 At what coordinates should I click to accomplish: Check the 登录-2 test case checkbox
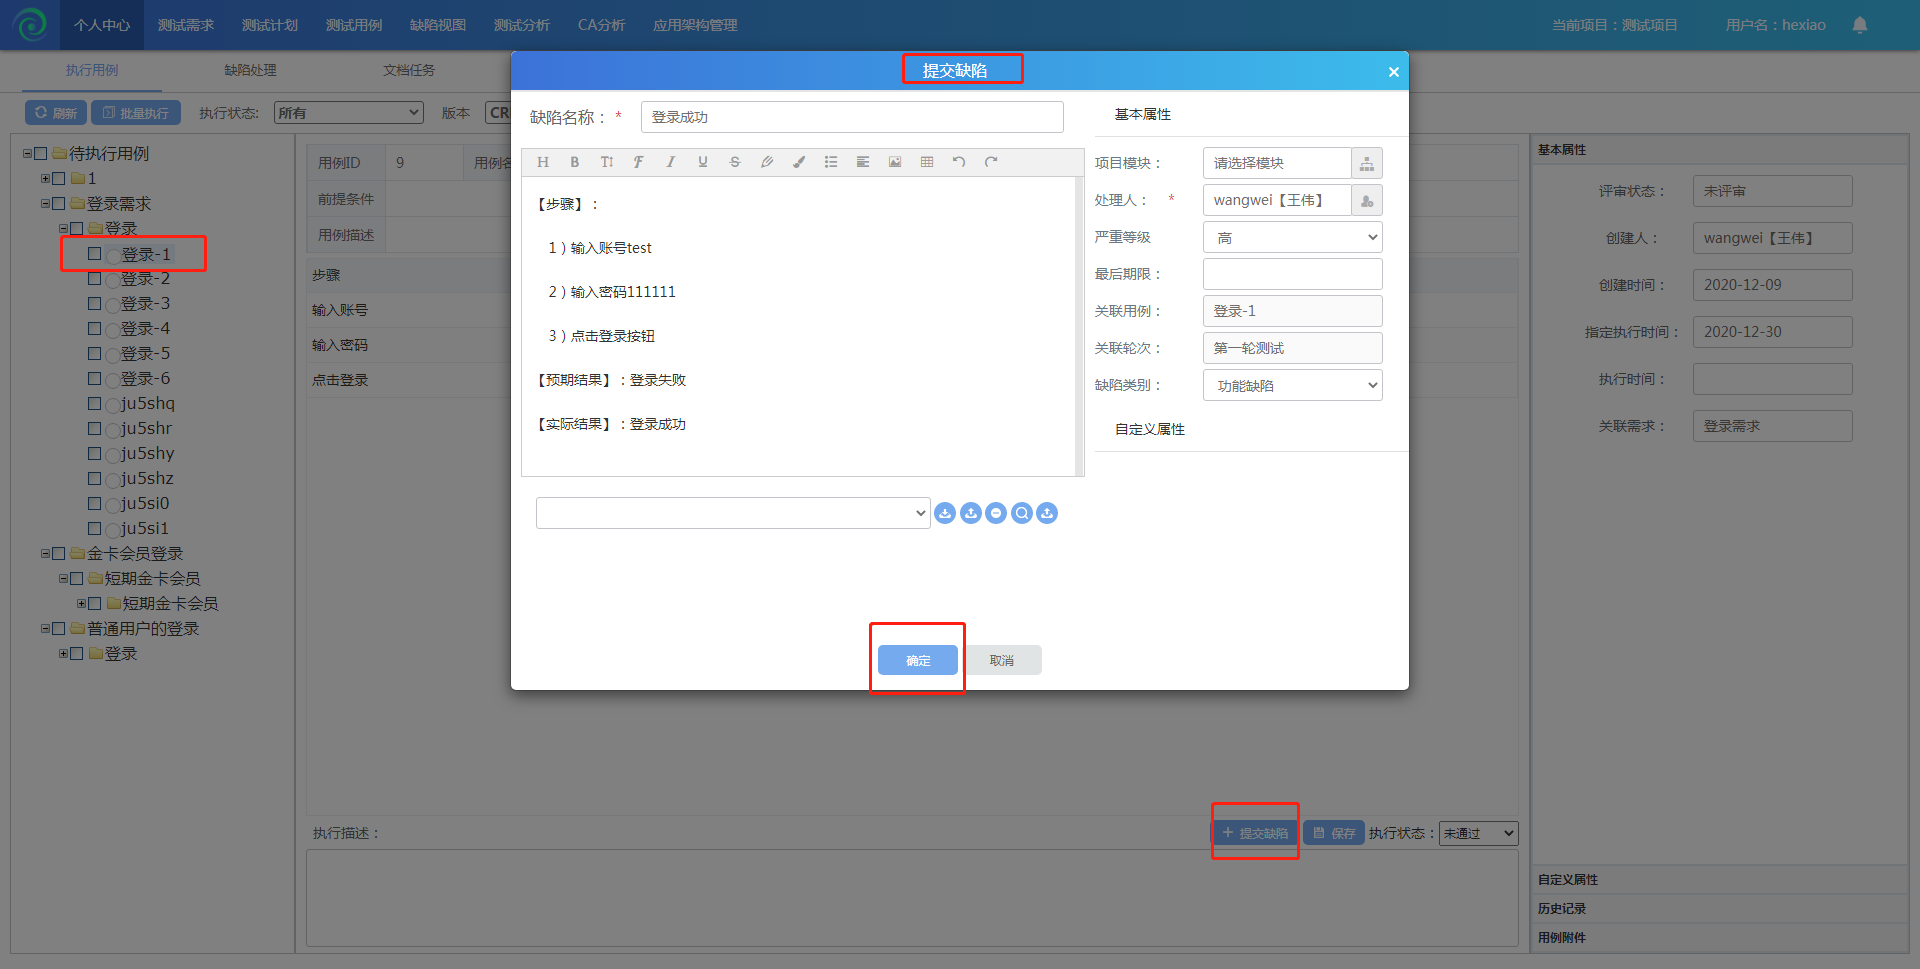[95, 279]
